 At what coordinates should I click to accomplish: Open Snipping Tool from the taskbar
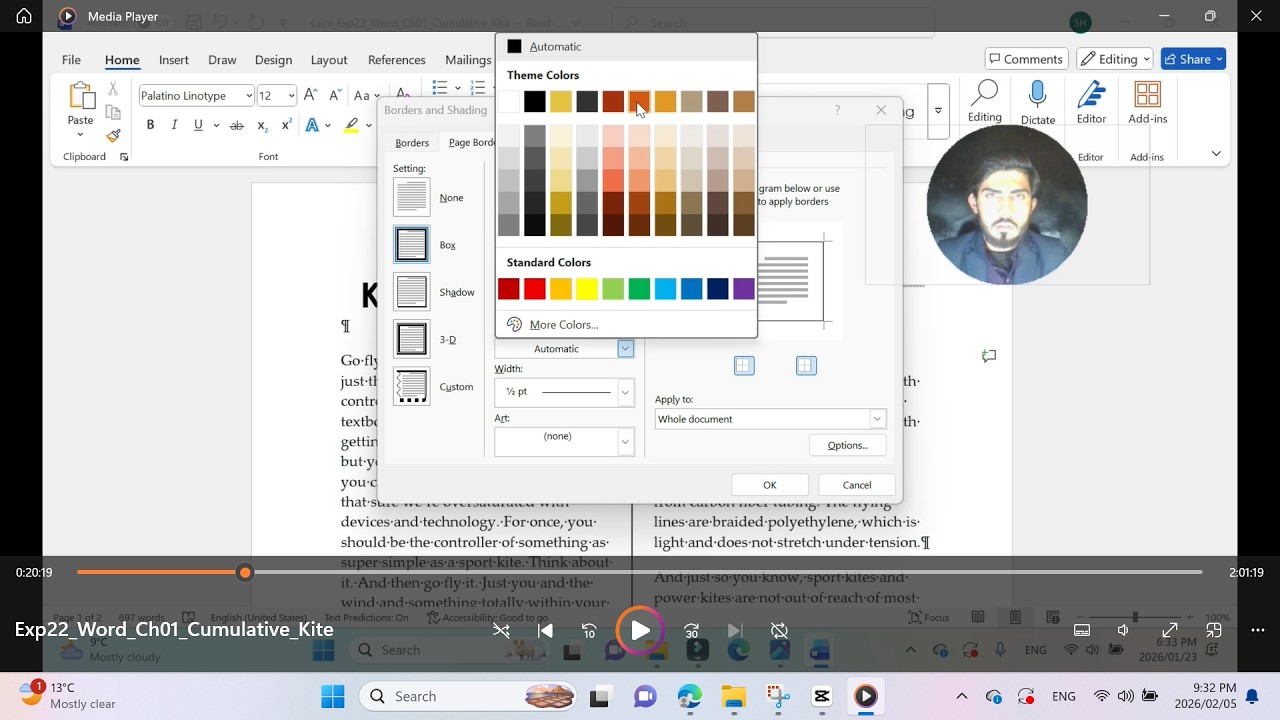[x=778, y=696]
